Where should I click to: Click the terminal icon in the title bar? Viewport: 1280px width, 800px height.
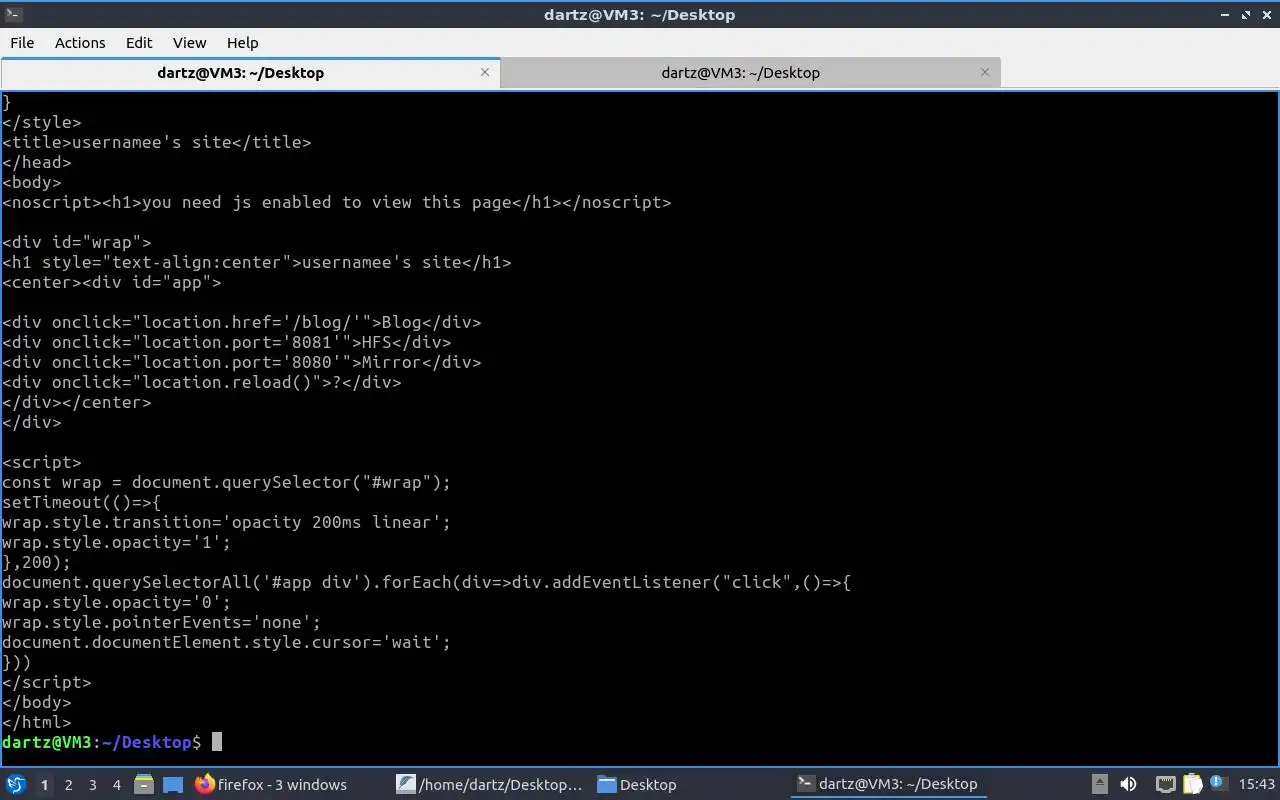pos(13,14)
